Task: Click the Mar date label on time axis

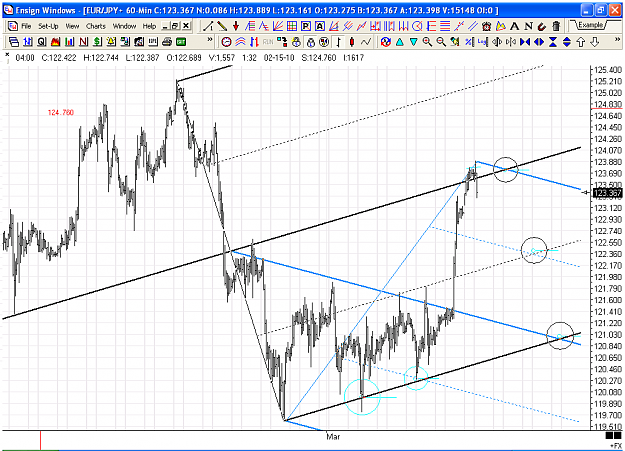Action: [x=333, y=437]
